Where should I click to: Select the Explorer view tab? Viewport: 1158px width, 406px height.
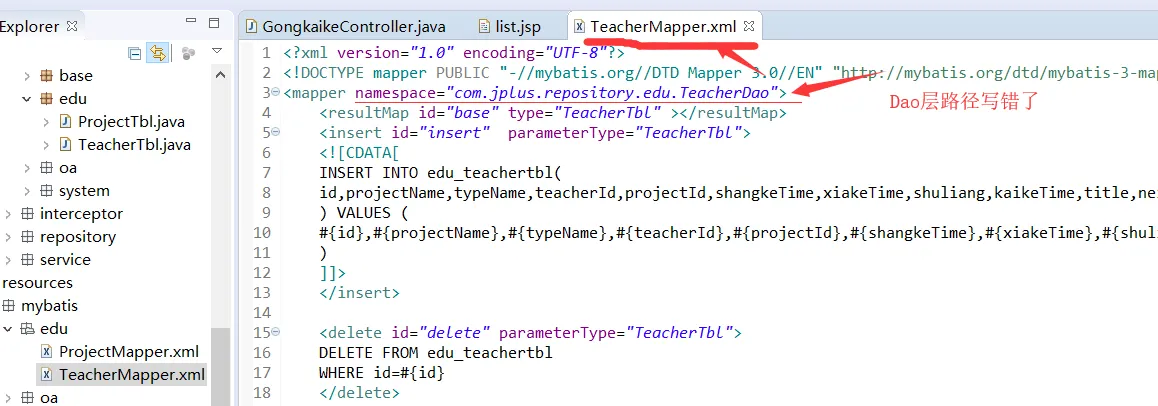[30, 27]
